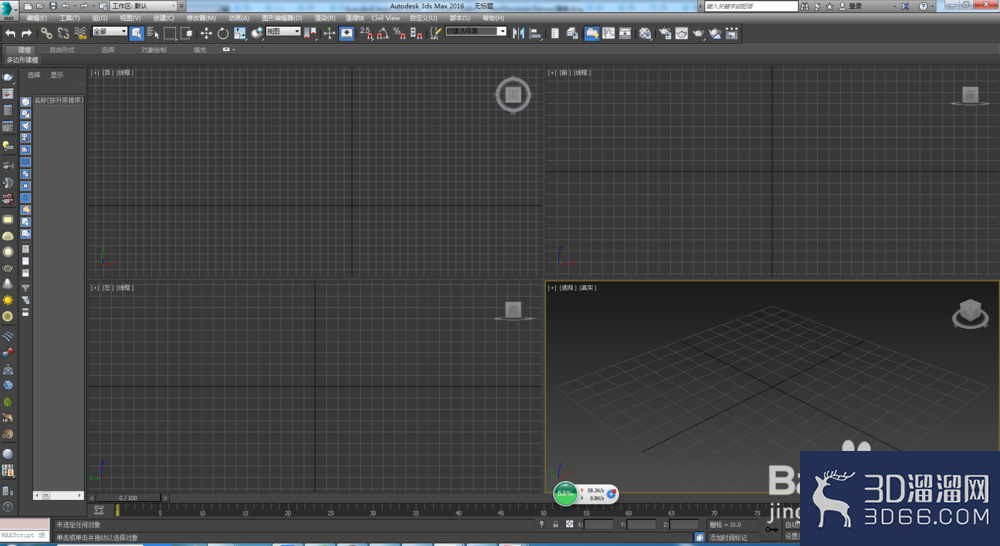1000x546 pixels.
Task: Activate the Select and Move tool
Action: 206,33
